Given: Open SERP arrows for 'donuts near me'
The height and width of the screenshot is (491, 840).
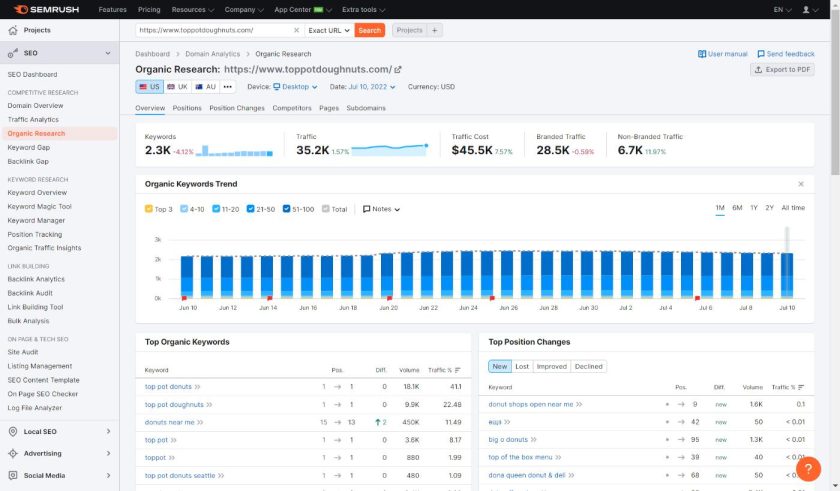Looking at the screenshot, I should tap(200, 422).
